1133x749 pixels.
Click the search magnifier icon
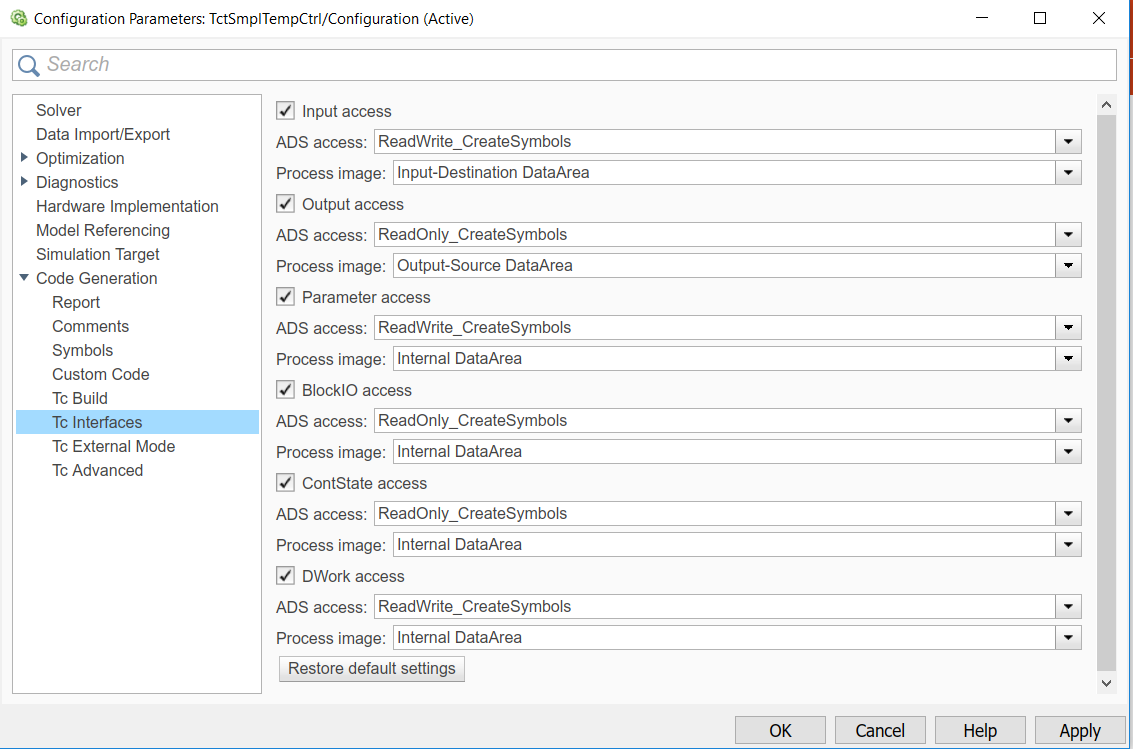point(28,66)
